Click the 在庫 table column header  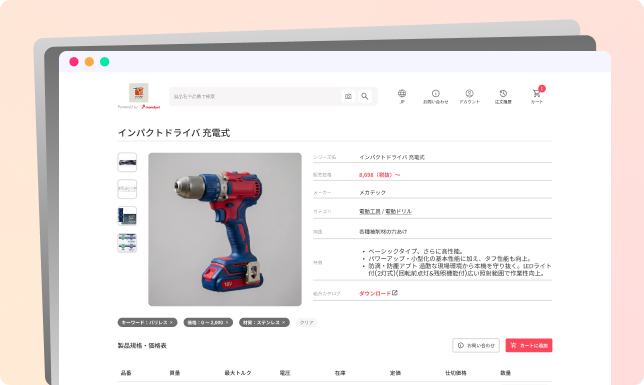[340, 373]
